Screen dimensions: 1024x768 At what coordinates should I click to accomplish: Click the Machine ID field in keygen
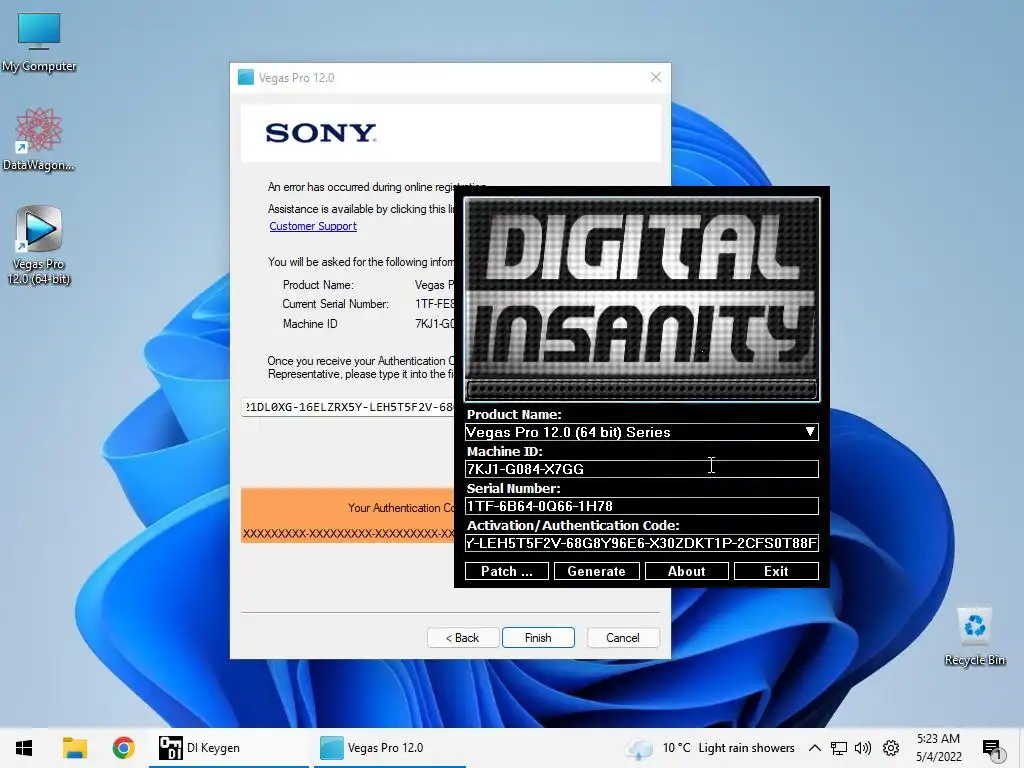[x=641, y=469]
